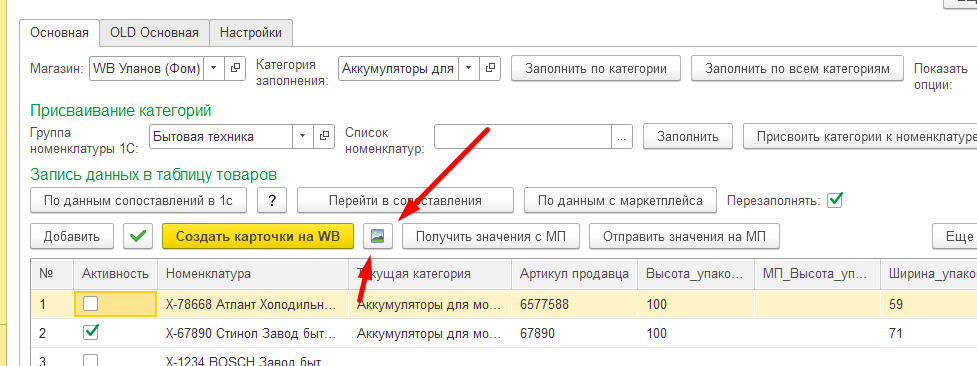
Task: Uncheck the Активность box in row 2
Action: point(90,333)
